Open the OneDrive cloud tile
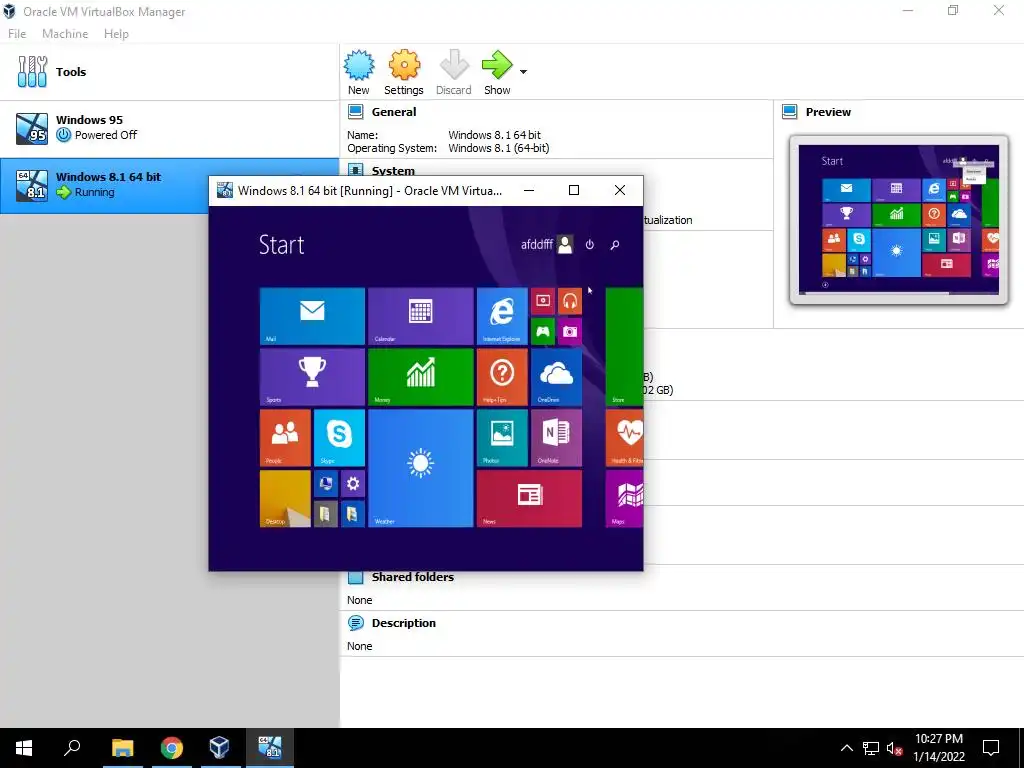1024x768 pixels. [x=556, y=377]
